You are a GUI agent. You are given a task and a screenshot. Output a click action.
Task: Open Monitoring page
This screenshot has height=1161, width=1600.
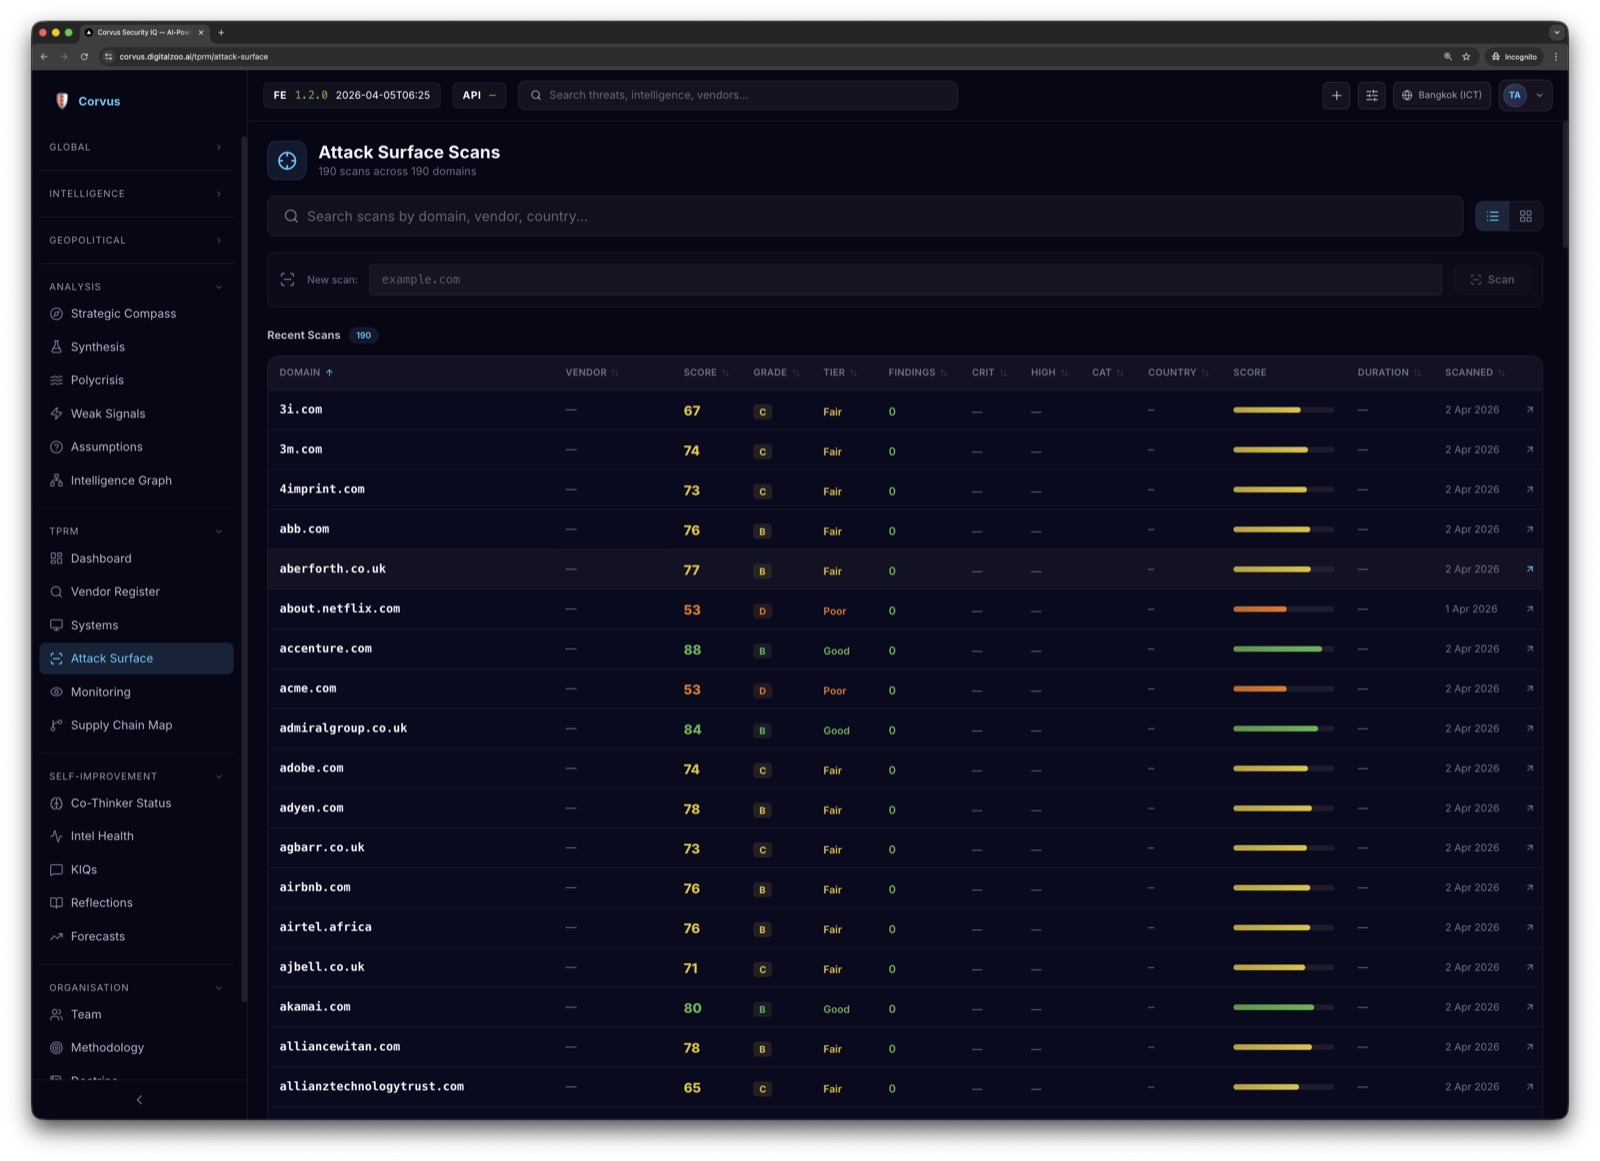(100, 692)
